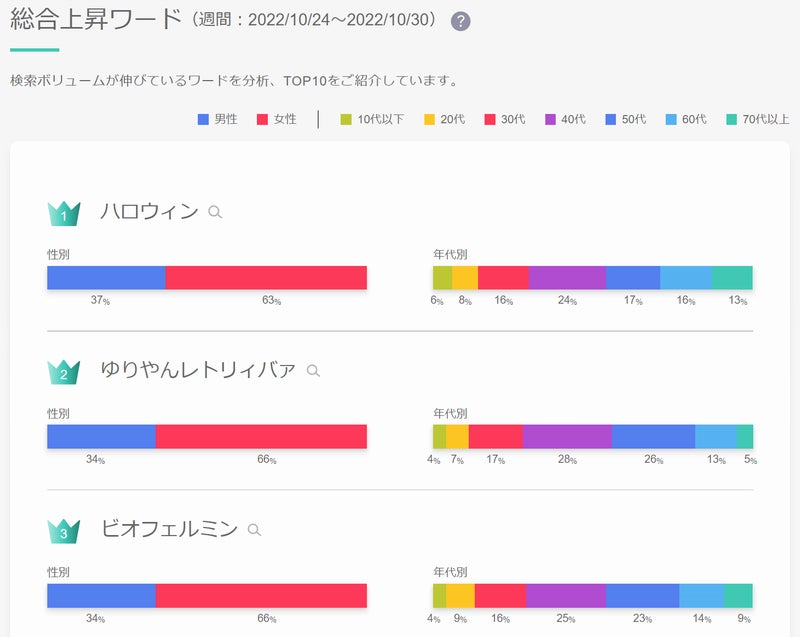The height and width of the screenshot is (637, 800).
Task: Click the 66% female bar for ビオフェルミン
Action: pos(261,596)
